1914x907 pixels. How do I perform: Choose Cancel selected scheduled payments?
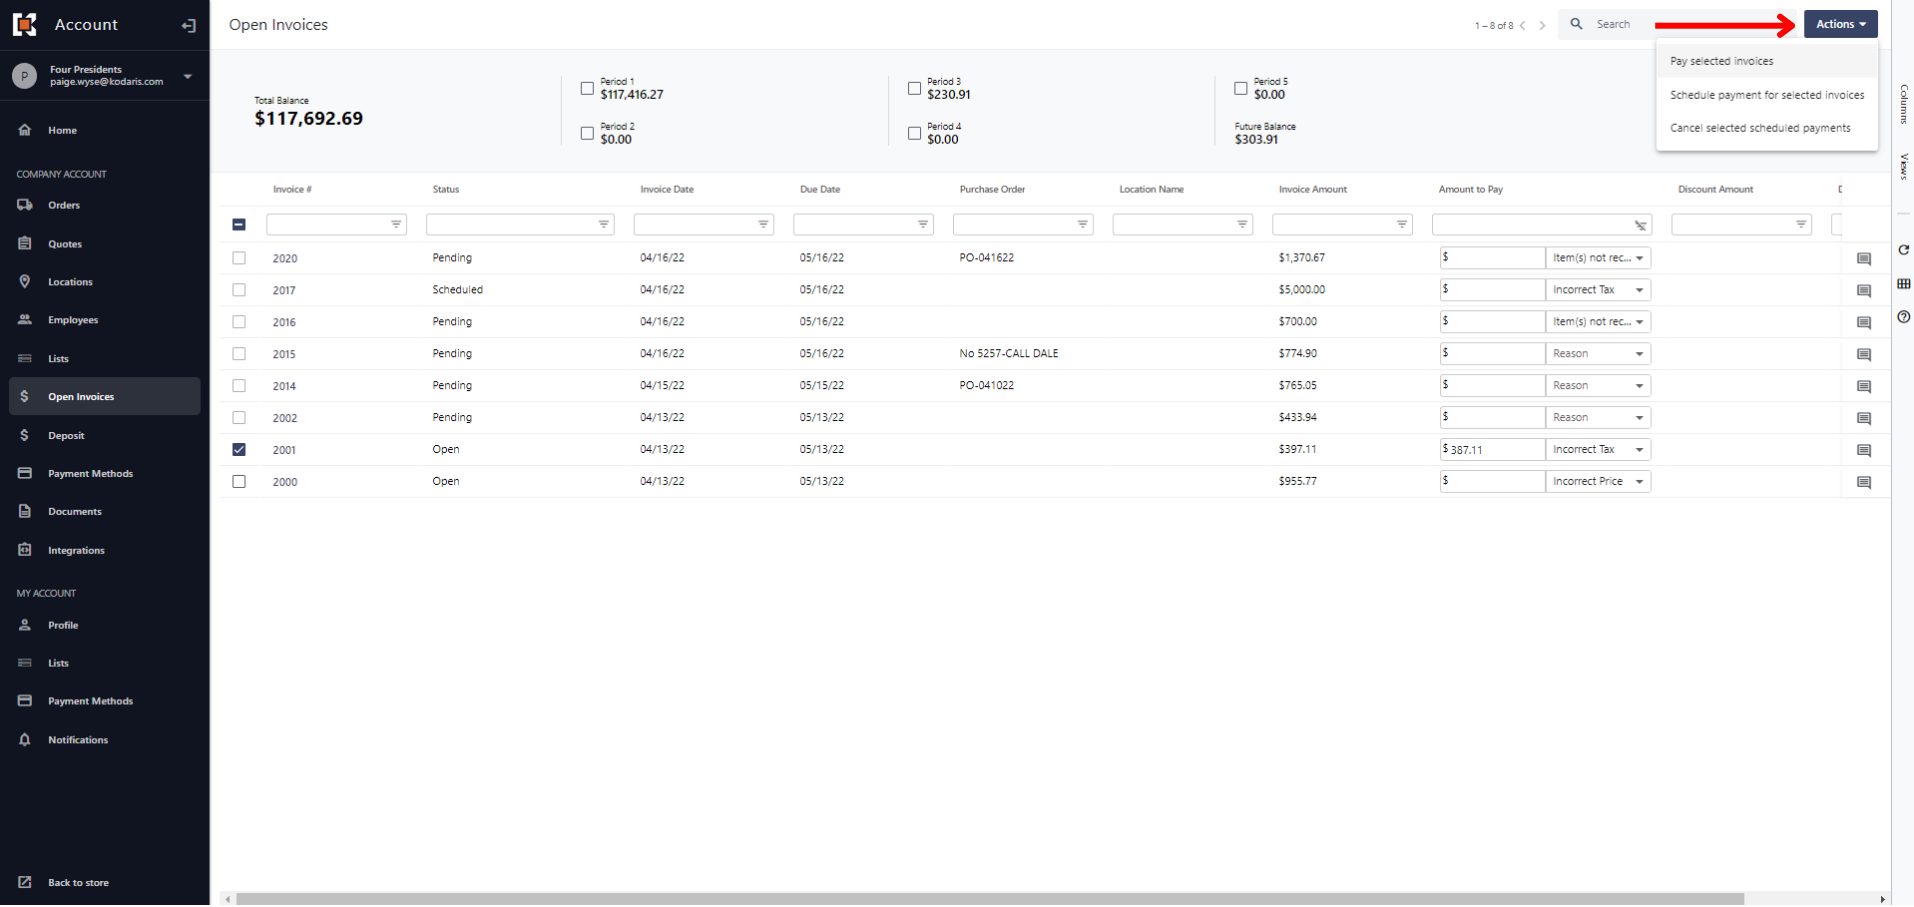(x=1766, y=128)
